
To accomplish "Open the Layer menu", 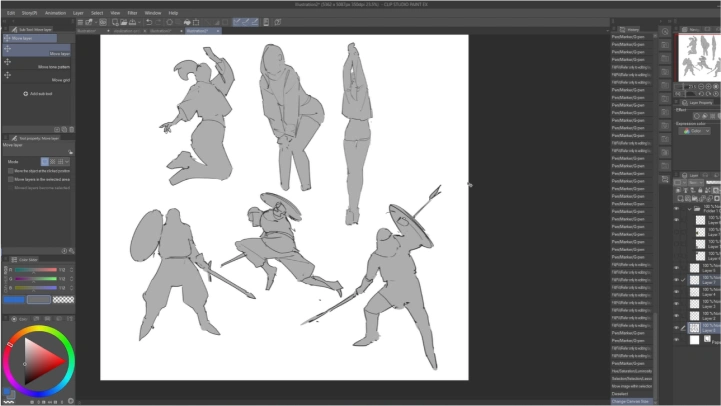I will coord(78,13).
